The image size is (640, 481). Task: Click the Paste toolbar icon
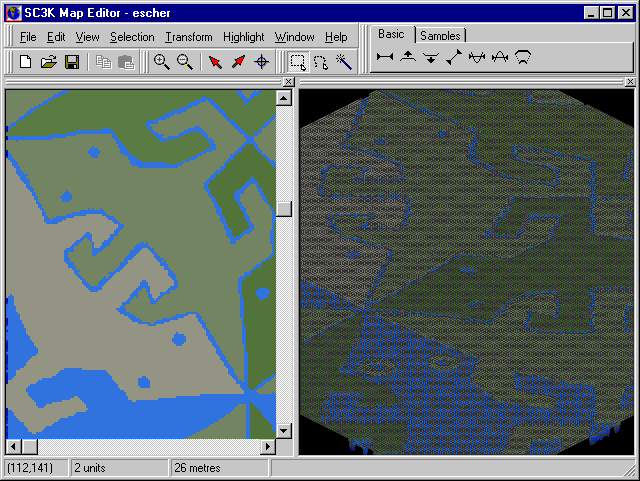126,62
